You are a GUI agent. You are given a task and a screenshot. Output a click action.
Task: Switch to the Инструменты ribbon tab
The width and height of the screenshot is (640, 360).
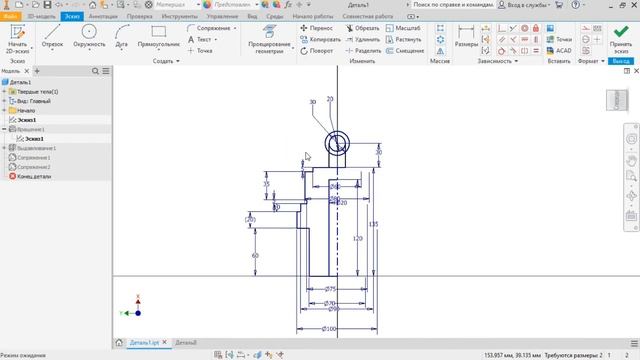(180, 16)
